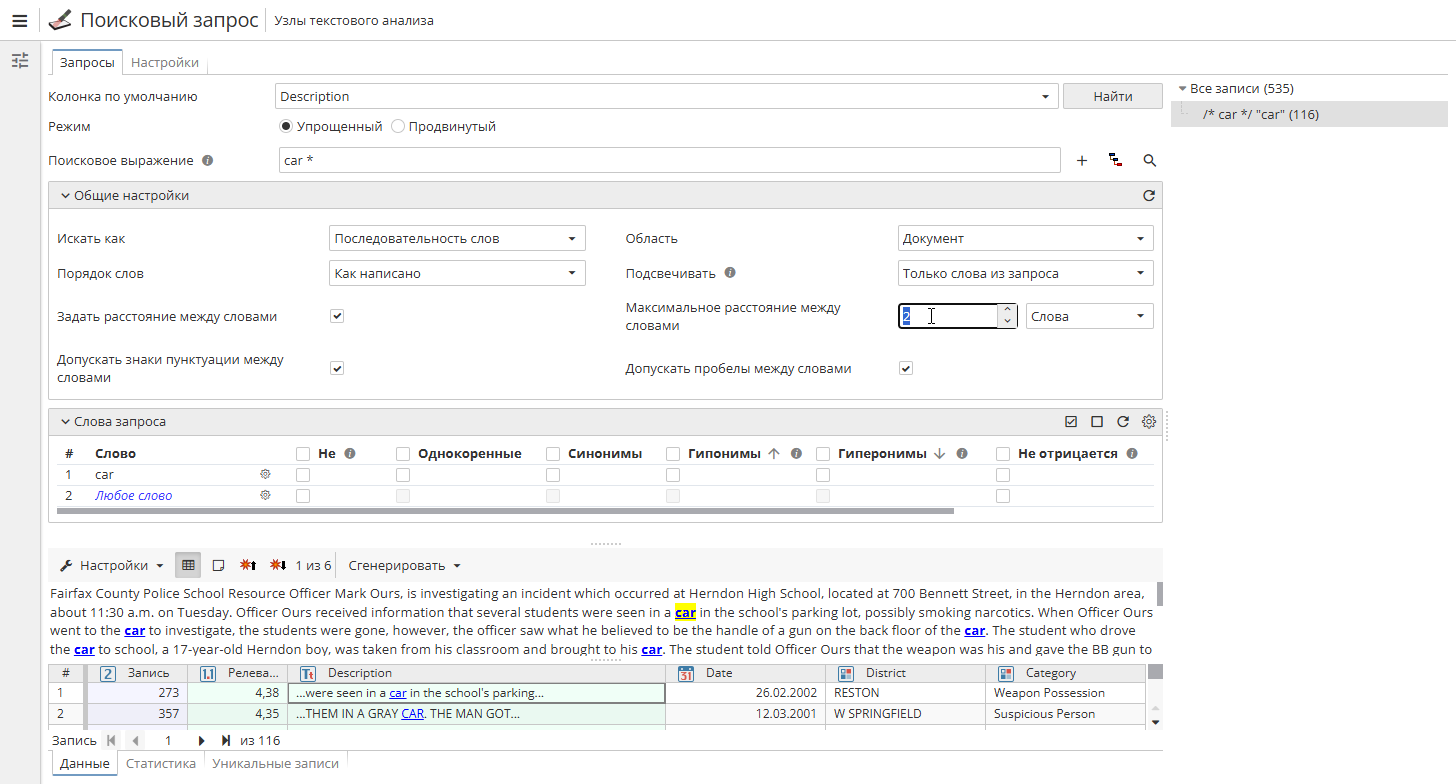Viewport: 1456px width, 784px height.
Task: Open Подсвечивать dropdown
Action: click(x=1025, y=273)
